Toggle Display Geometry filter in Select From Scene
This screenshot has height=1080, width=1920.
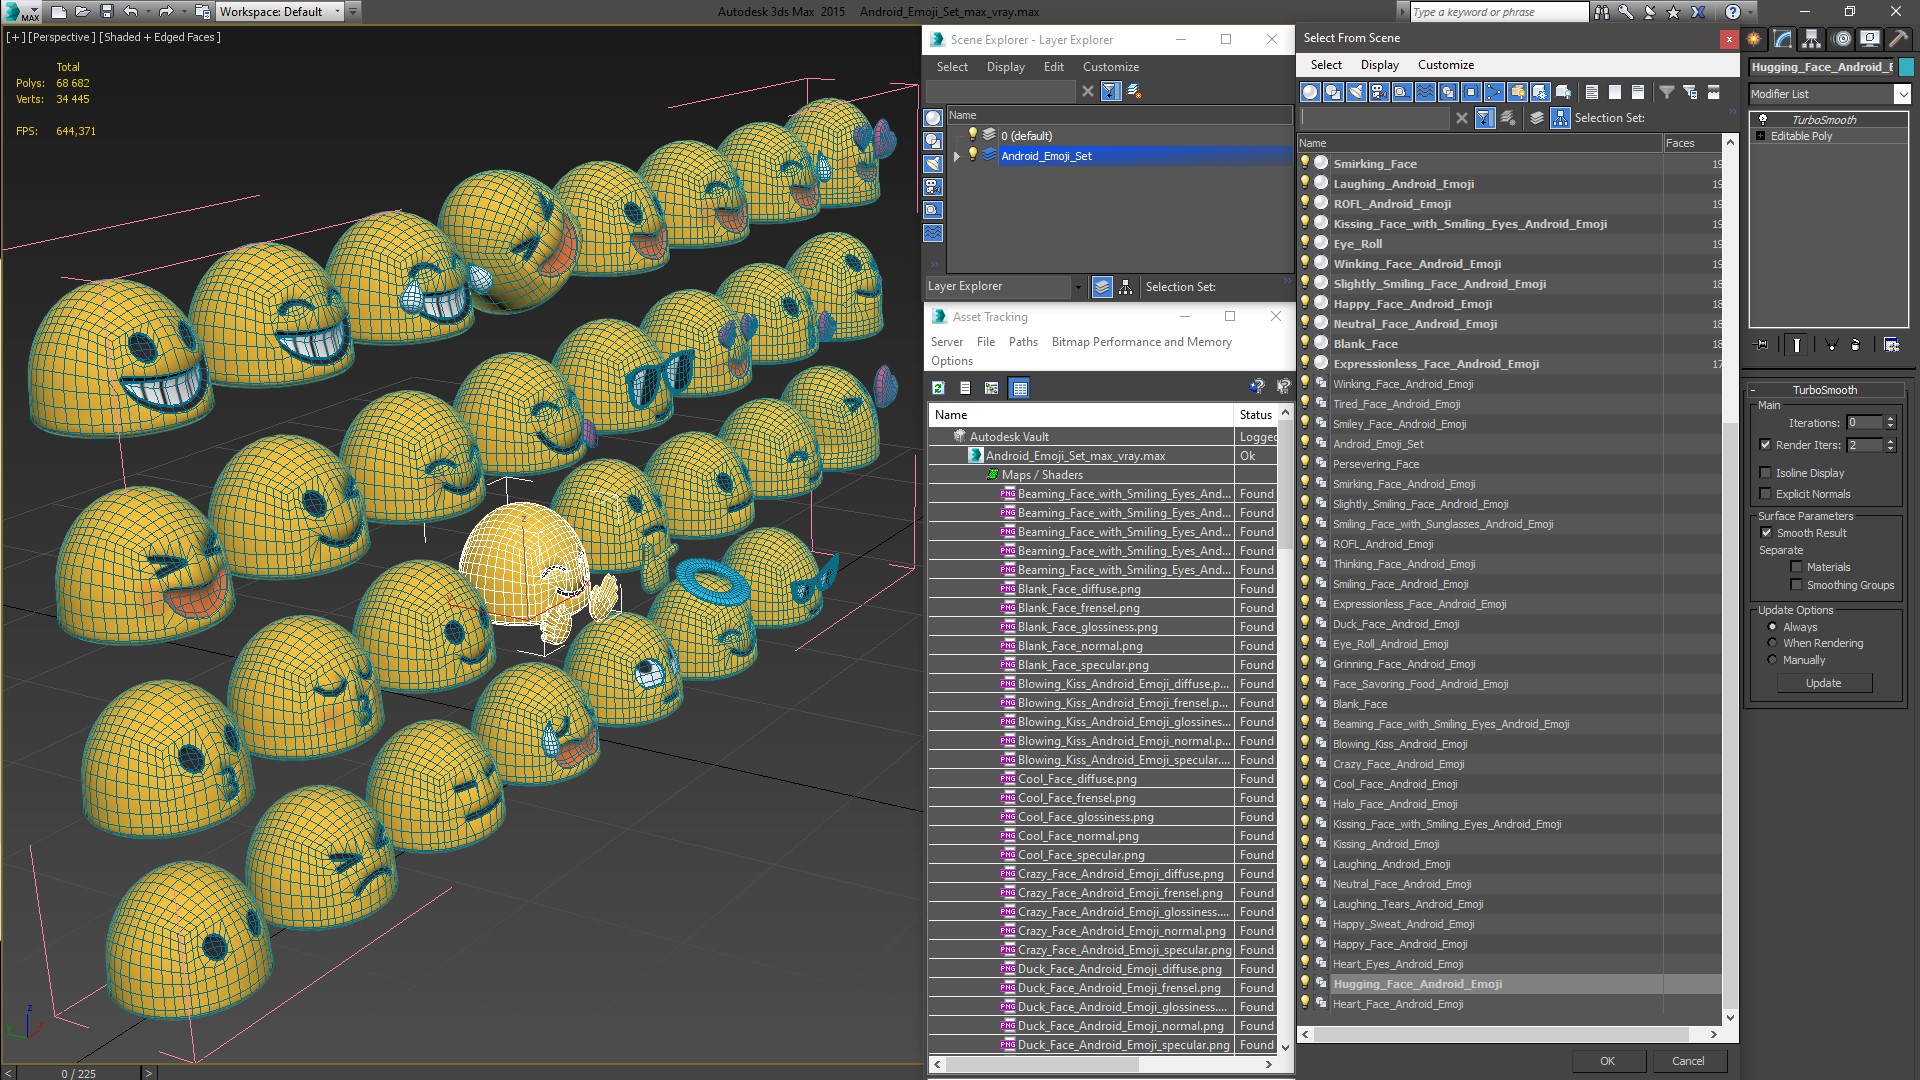[x=1310, y=92]
